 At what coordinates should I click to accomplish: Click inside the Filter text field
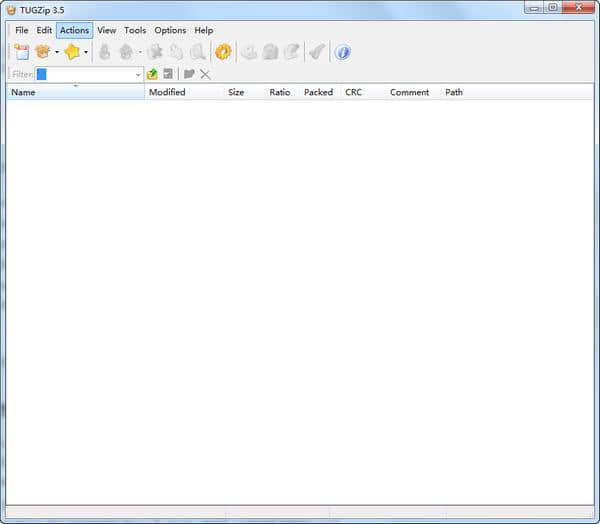88,74
